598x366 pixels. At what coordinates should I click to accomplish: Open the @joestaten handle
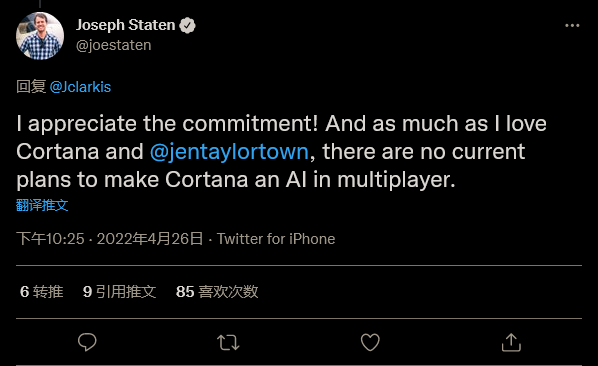114,45
